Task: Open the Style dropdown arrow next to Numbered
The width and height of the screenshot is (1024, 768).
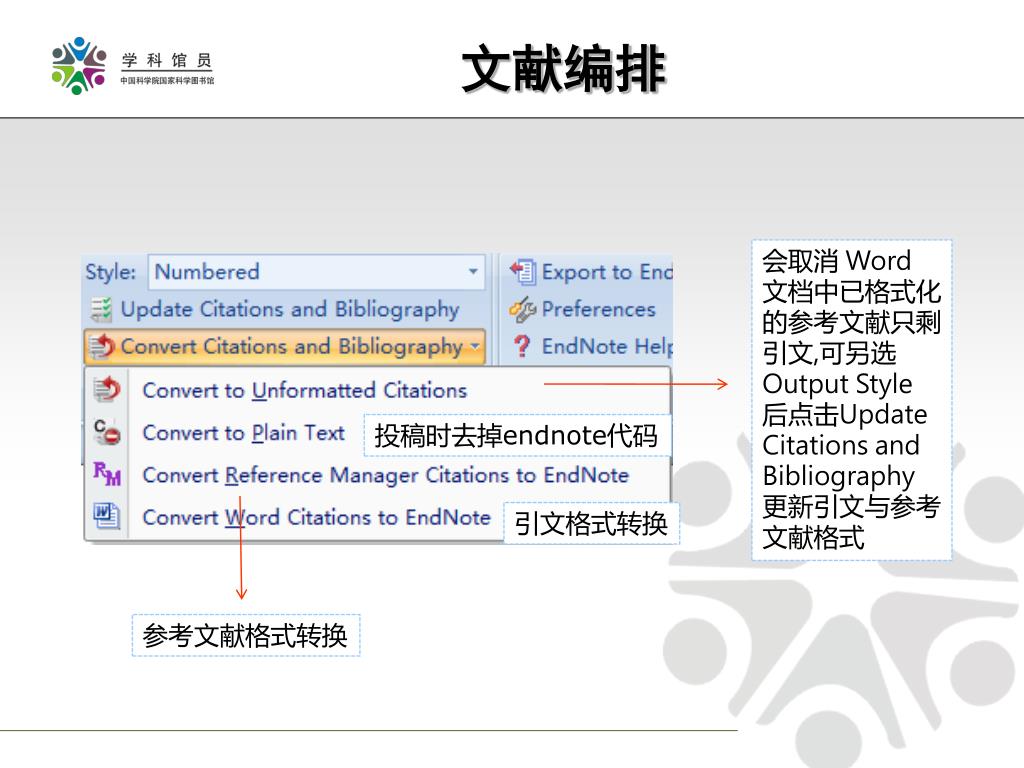Action: [x=473, y=272]
